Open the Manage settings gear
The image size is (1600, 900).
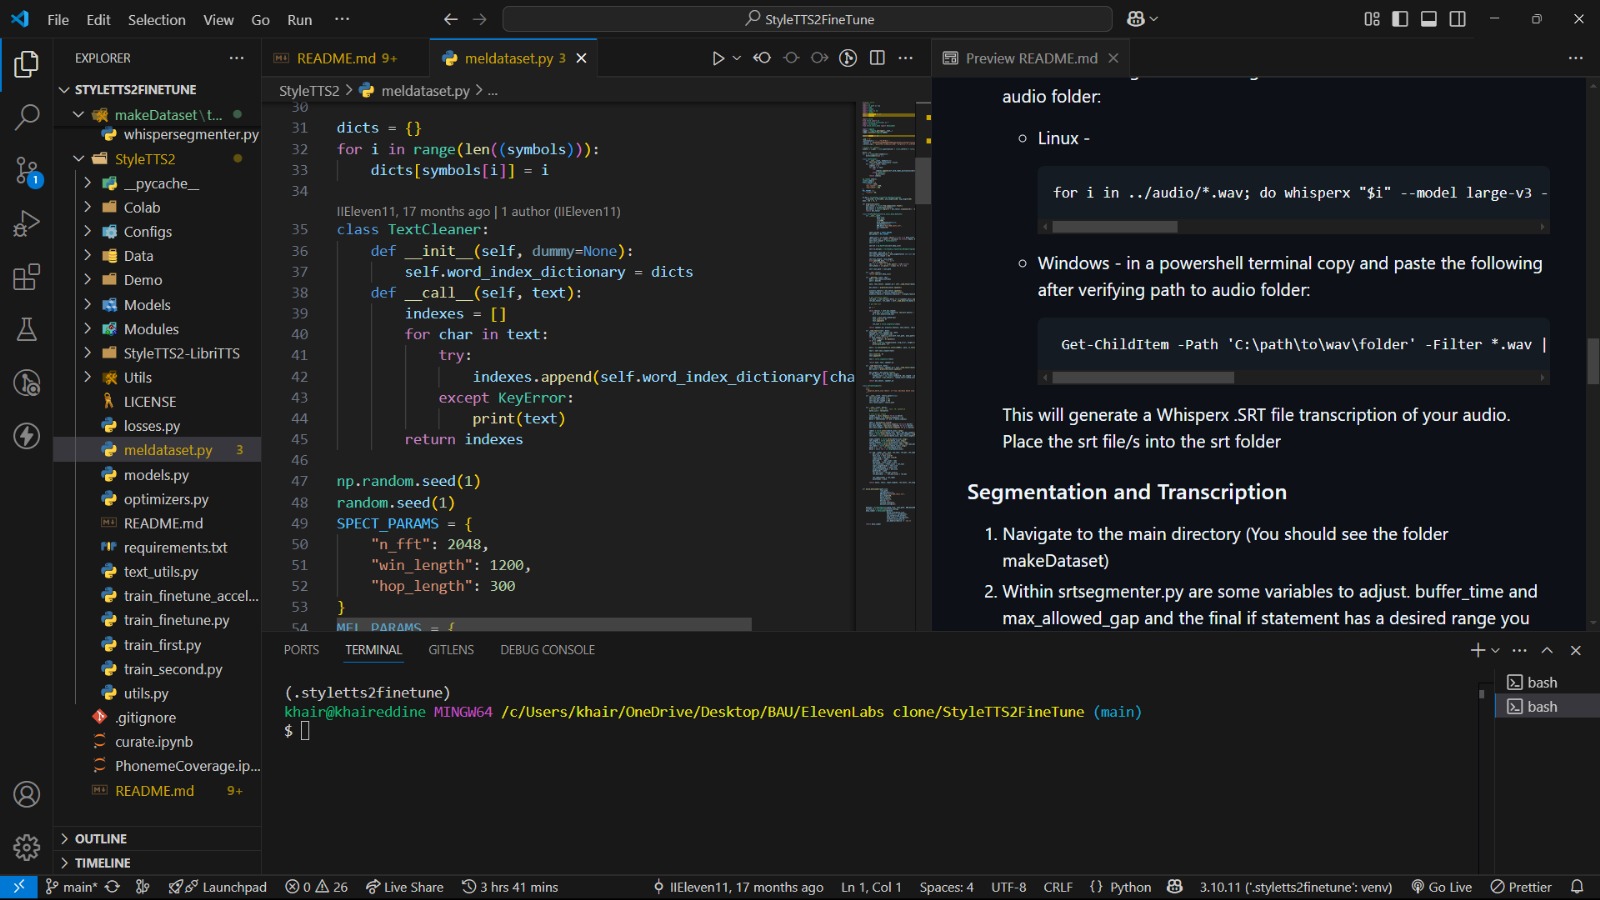(x=27, y=848)
